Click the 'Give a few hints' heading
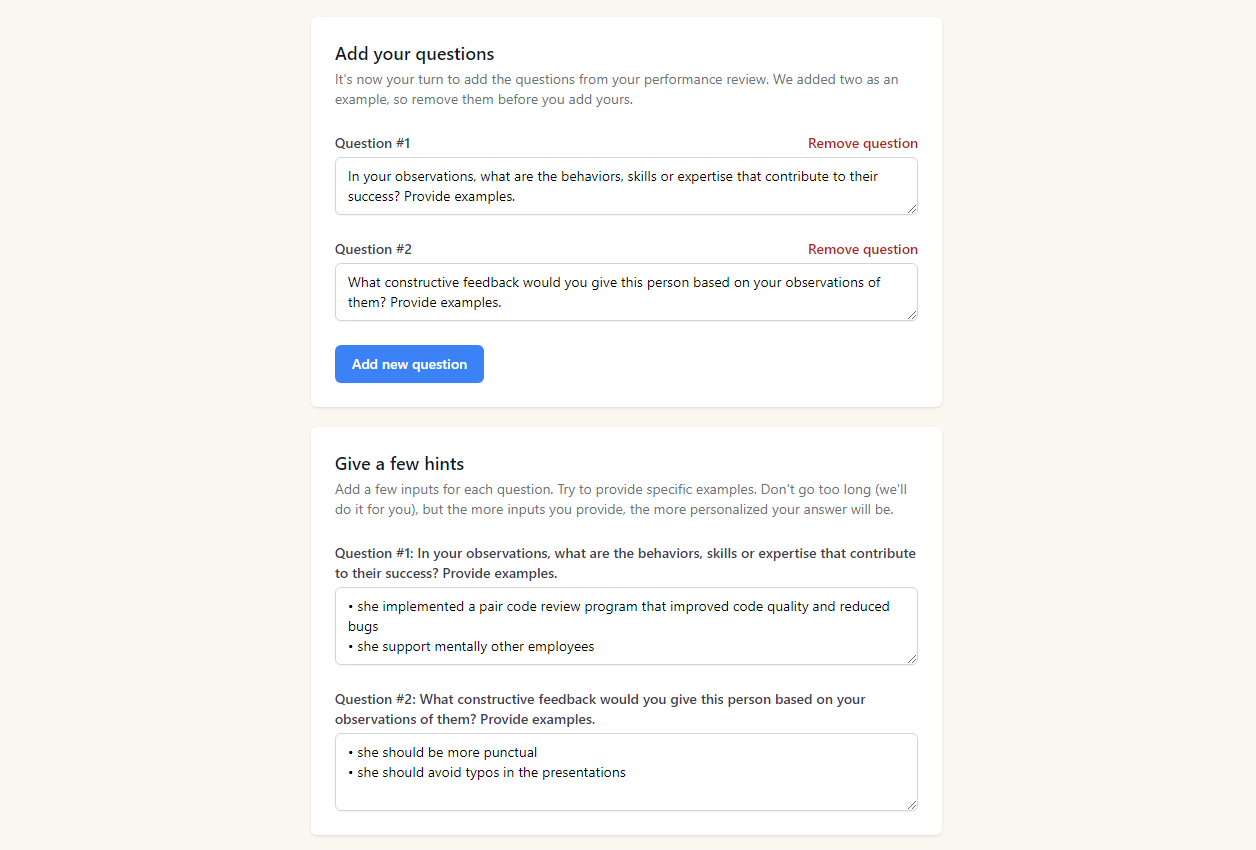The image size is (1256, 850). pyautogui.click(x=399, y=464)
